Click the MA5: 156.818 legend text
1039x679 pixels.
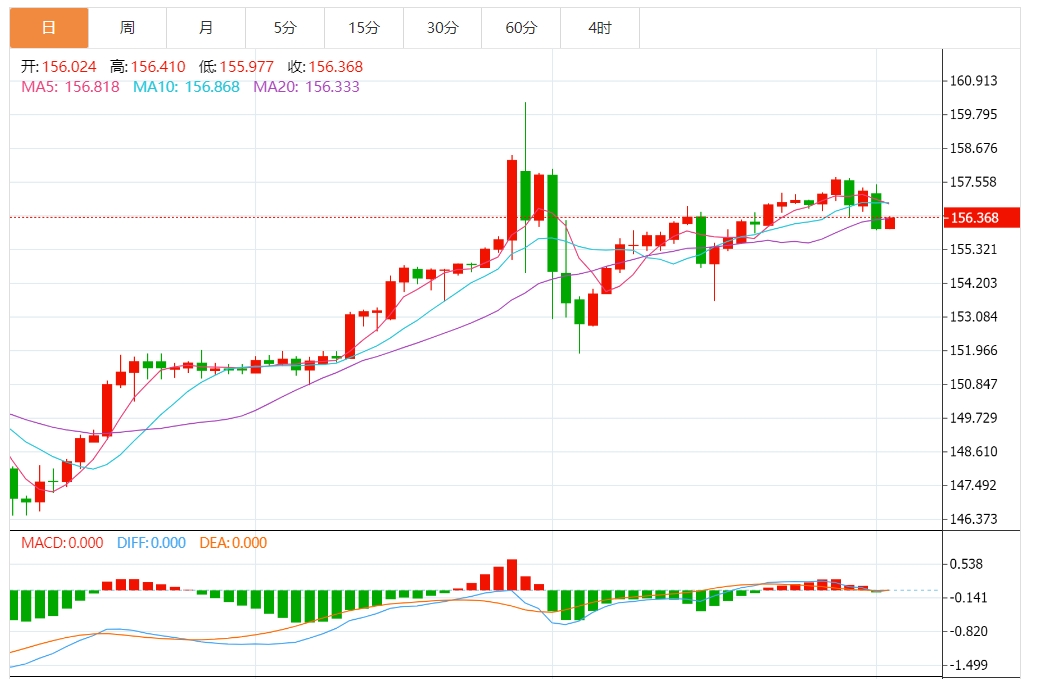[70, 87]
